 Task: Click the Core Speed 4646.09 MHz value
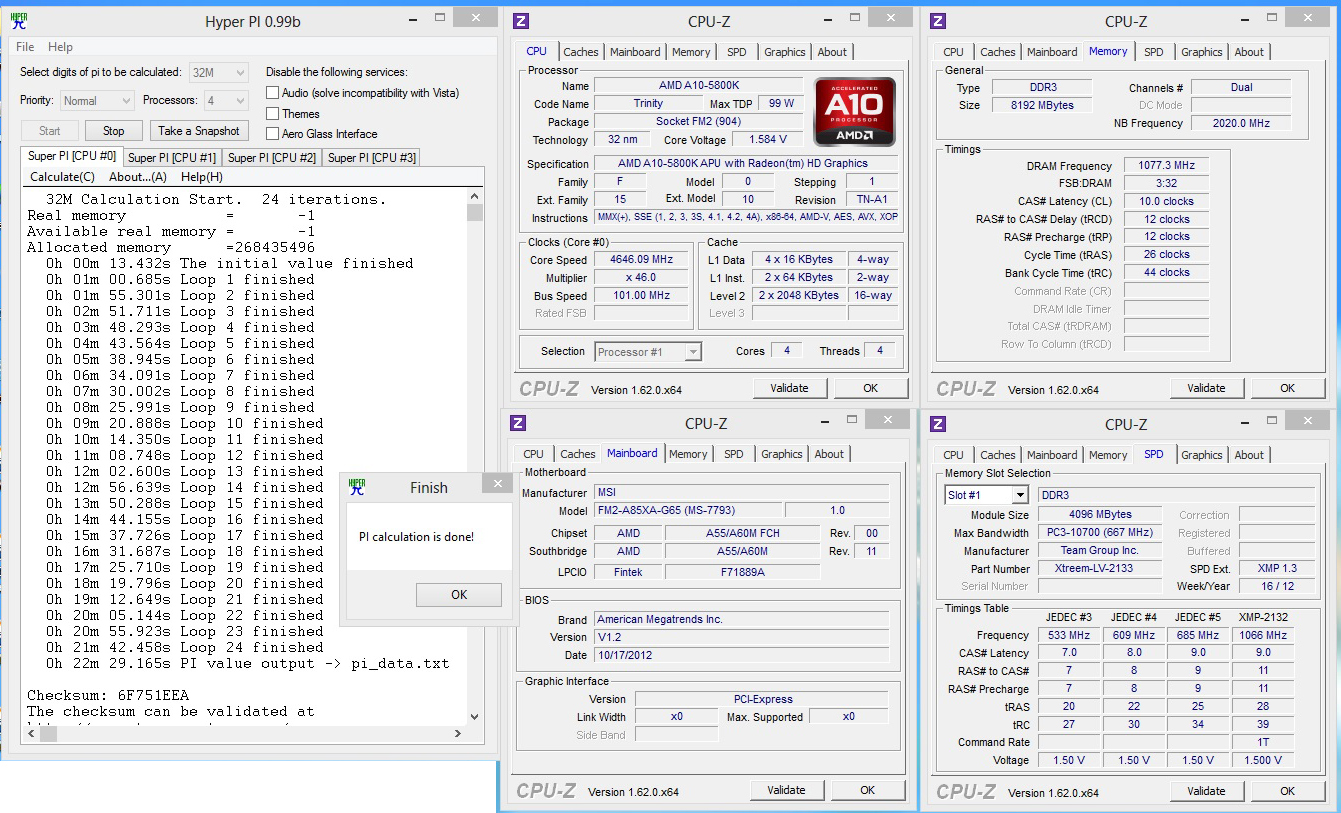point(640,259)
